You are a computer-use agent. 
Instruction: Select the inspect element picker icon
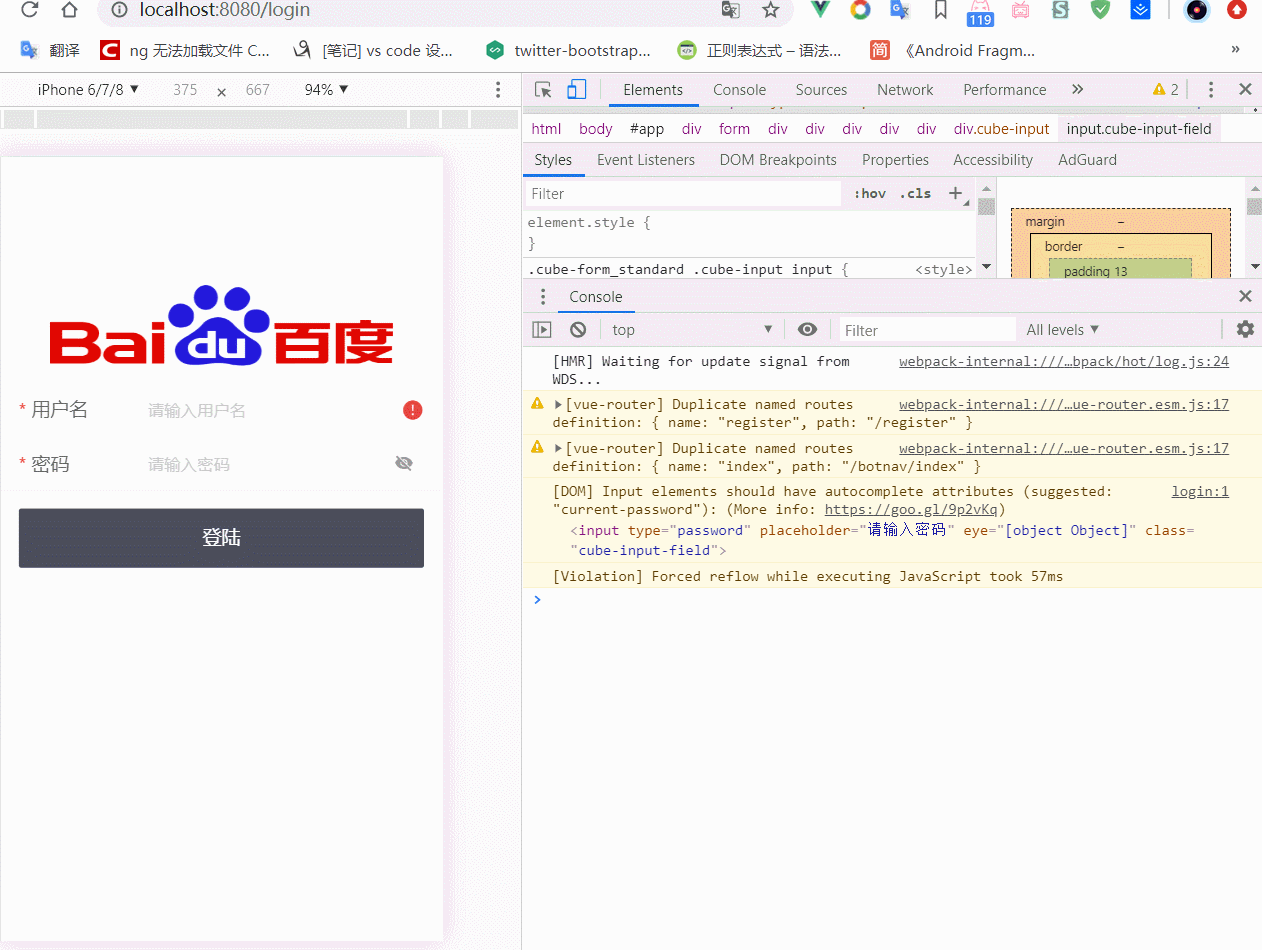[x=543, y=90]
